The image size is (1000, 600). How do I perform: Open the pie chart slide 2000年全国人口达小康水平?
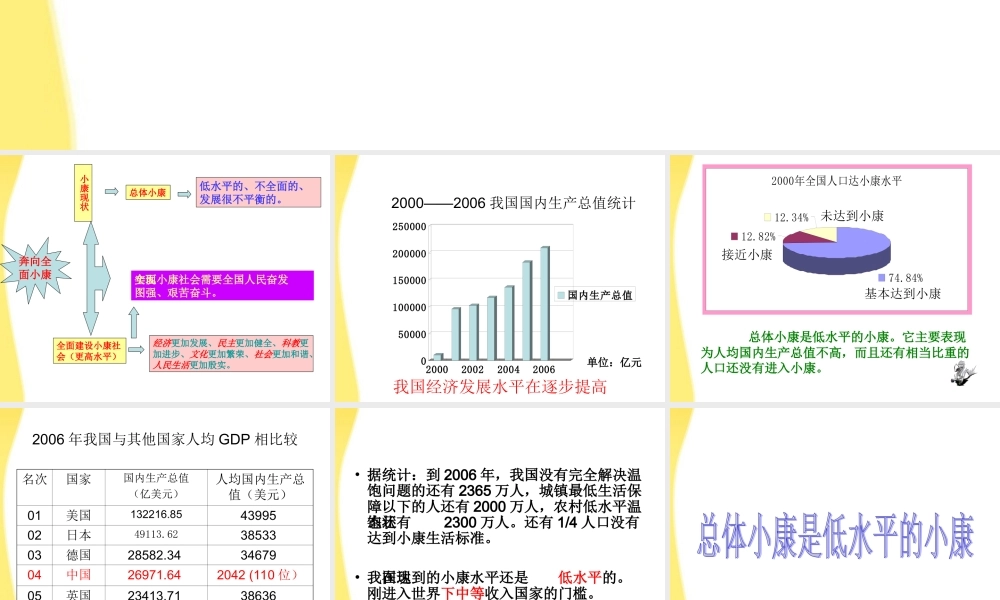tap(835, 278)
